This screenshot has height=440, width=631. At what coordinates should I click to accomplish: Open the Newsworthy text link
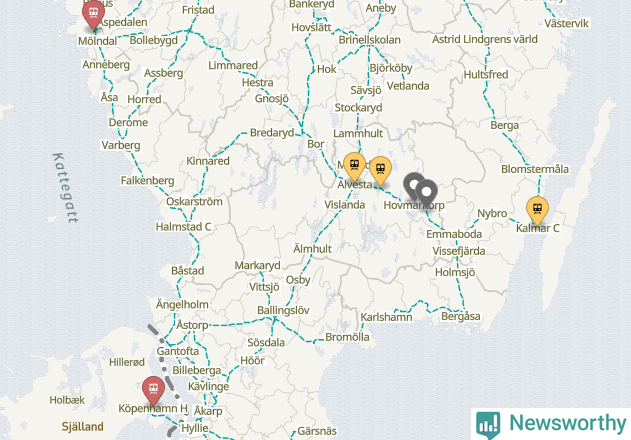pyautogui.click(x=568, y=423)
